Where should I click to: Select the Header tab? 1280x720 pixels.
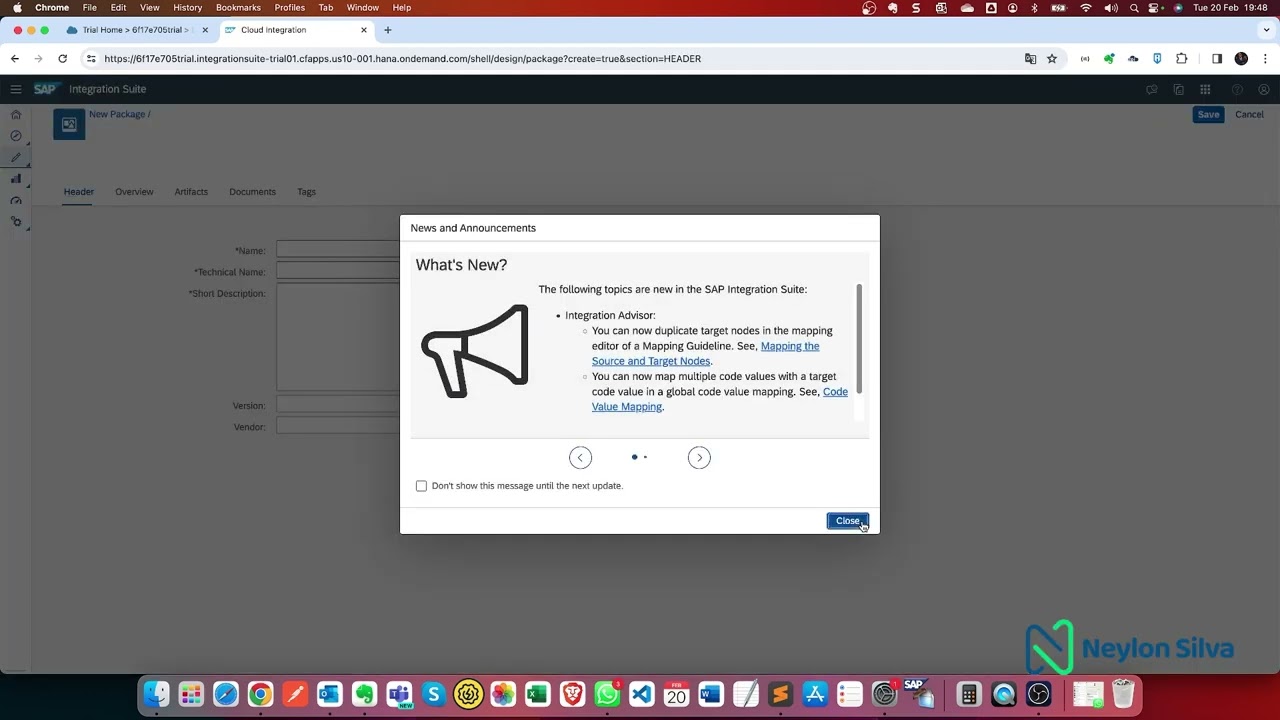pyautogui.click(x=79, y=192)
